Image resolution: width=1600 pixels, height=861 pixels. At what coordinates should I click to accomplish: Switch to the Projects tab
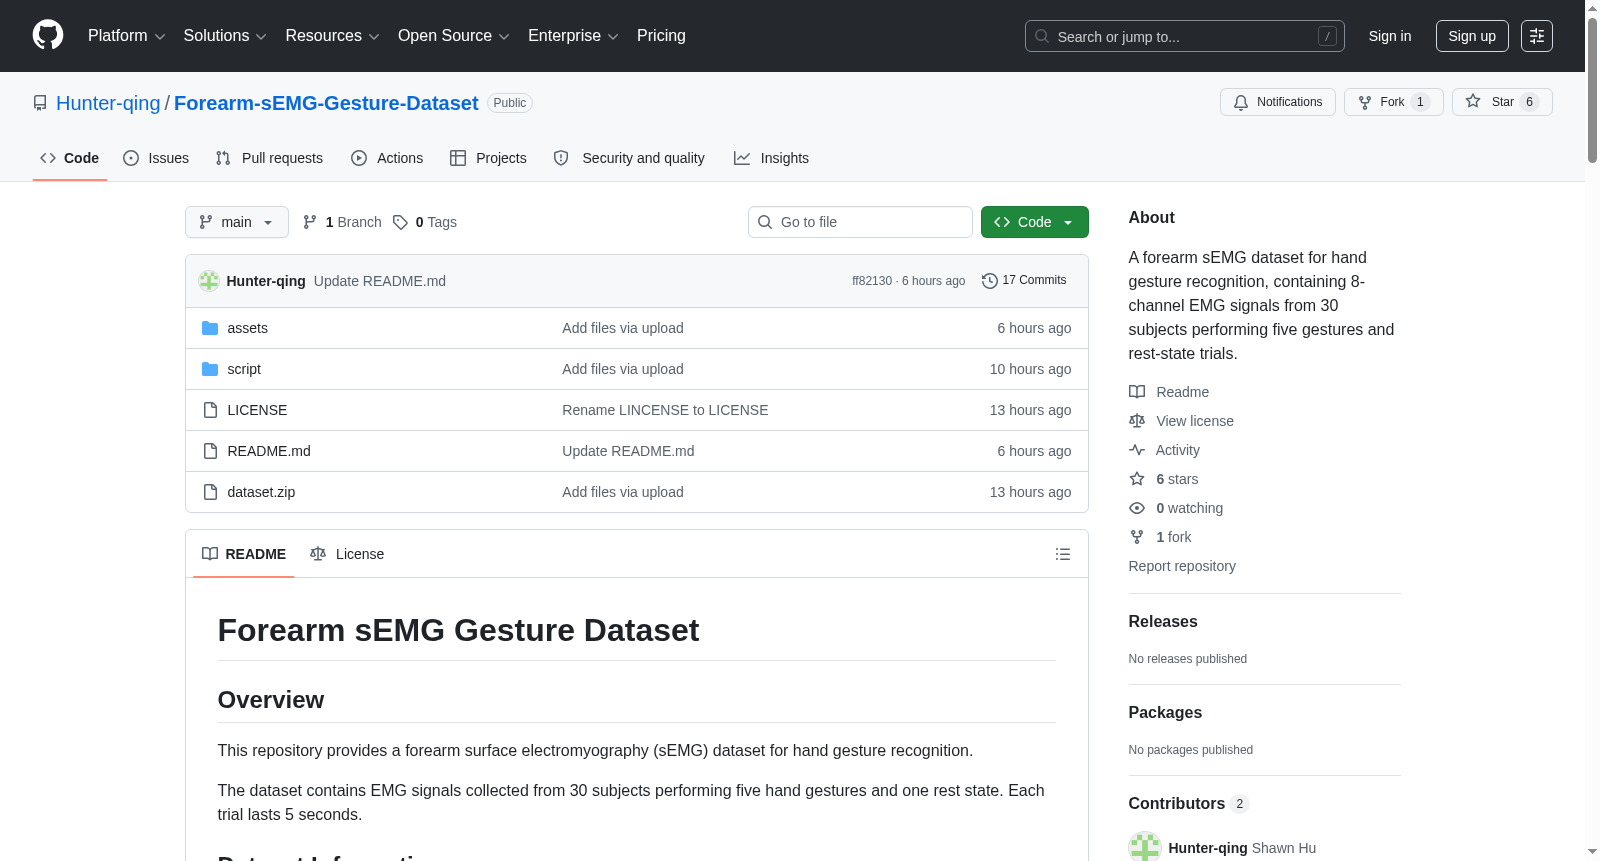pos(488,158)
